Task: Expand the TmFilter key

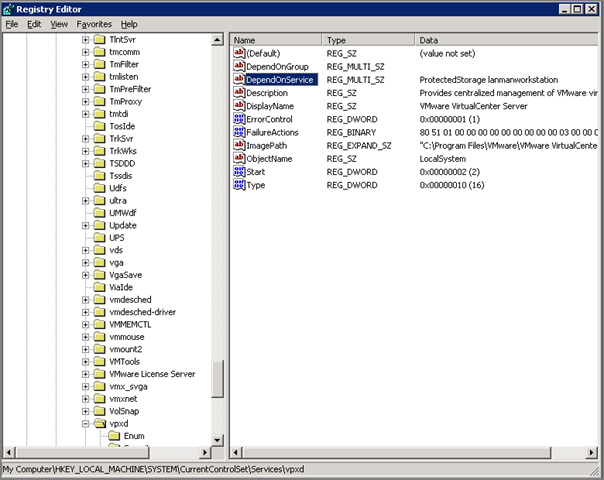Action: click(86, 64)
